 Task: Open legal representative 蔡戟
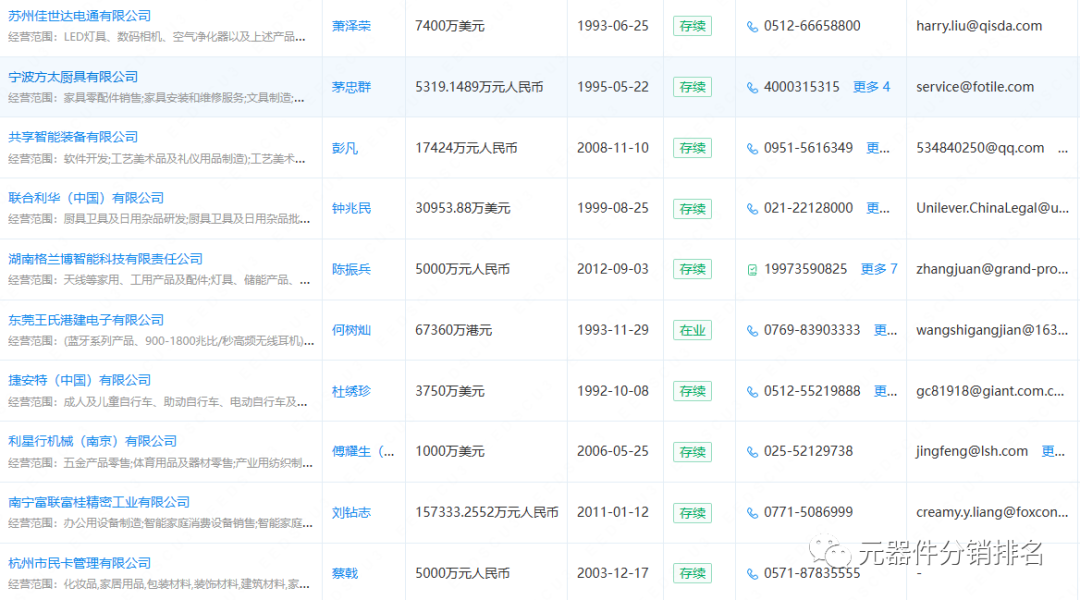tap(345, 573)
